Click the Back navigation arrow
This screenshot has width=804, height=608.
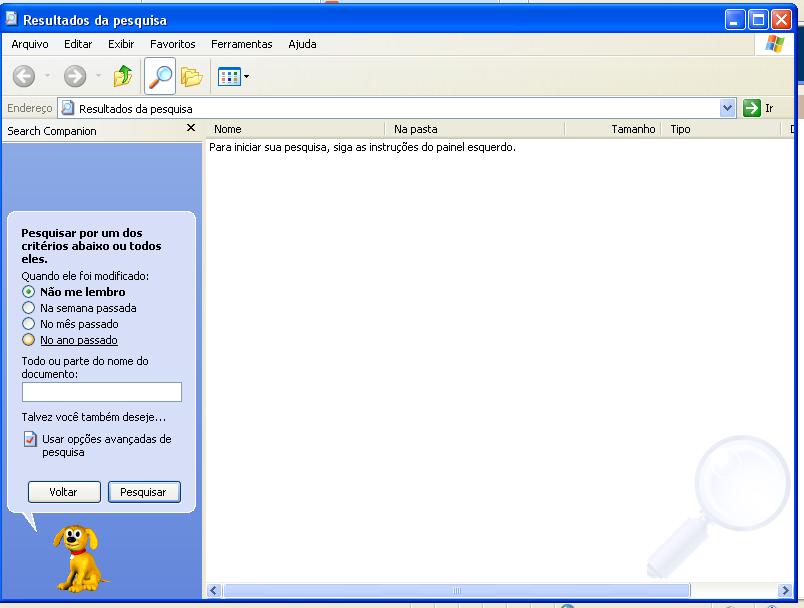coord(24,76)
